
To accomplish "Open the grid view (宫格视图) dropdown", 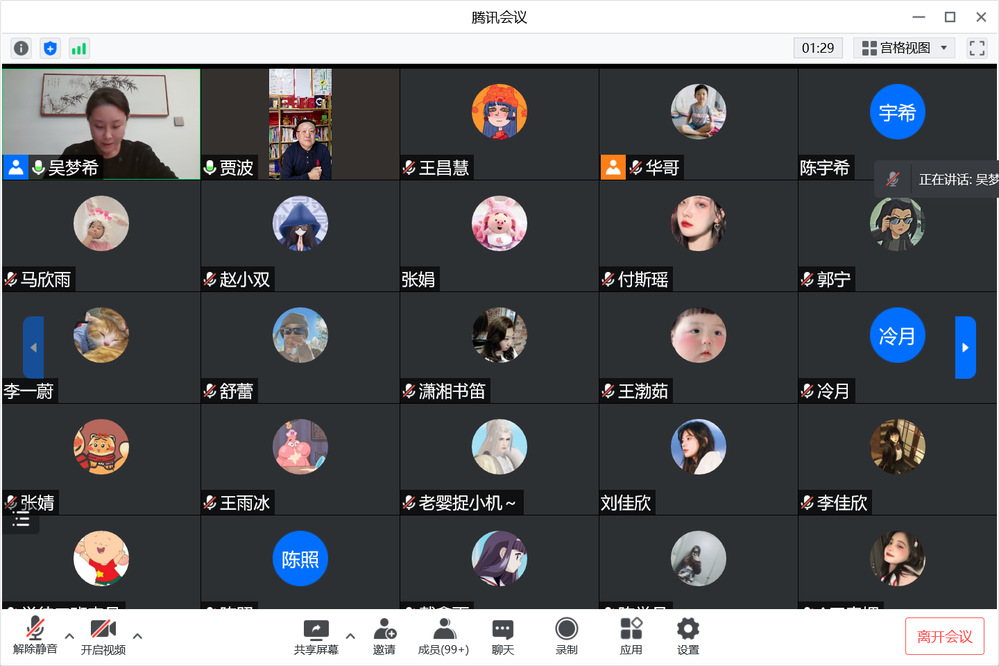I will coord(904,48).
